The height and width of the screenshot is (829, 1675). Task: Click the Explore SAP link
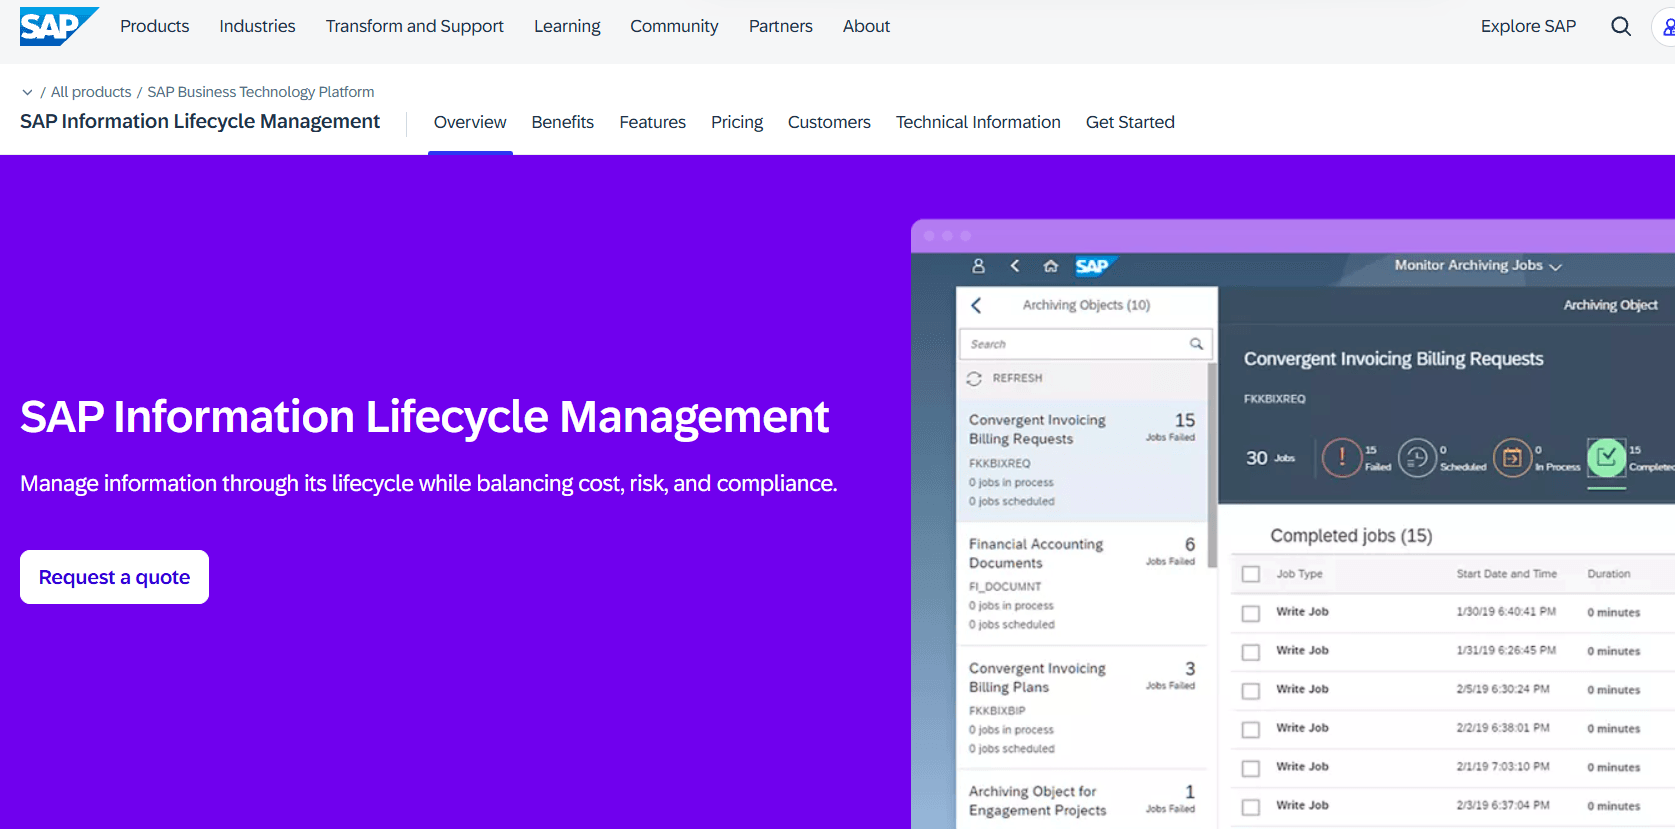pos(1528,26)
